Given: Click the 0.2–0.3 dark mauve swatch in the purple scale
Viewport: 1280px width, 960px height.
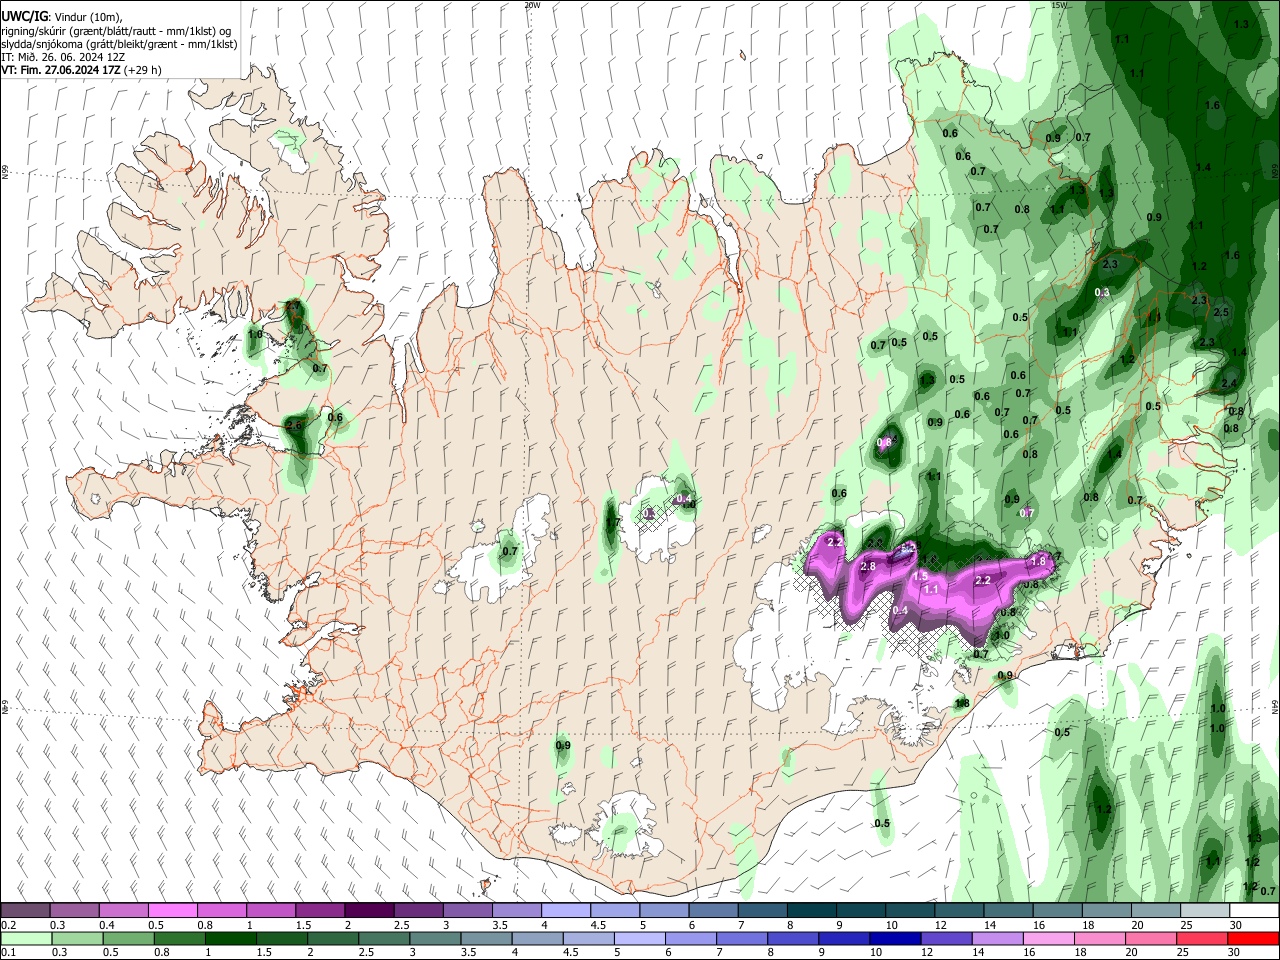Looking at the screenshot, I should click(x=26, y=911).
